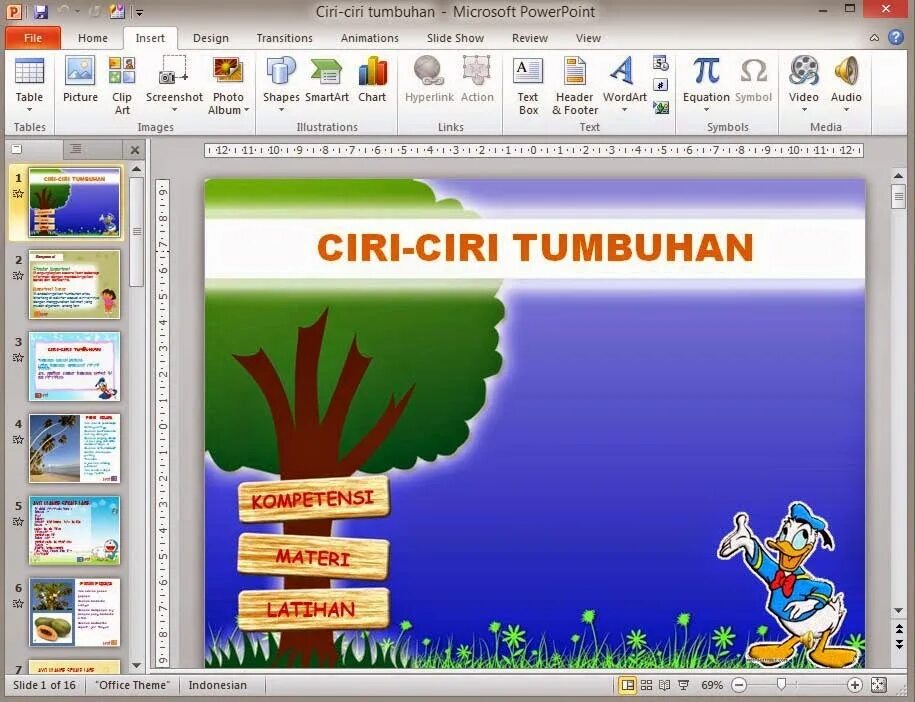Open the Animations tab
Image resolution: width=915 pixels, height=702 pixels.
point(369,38)
